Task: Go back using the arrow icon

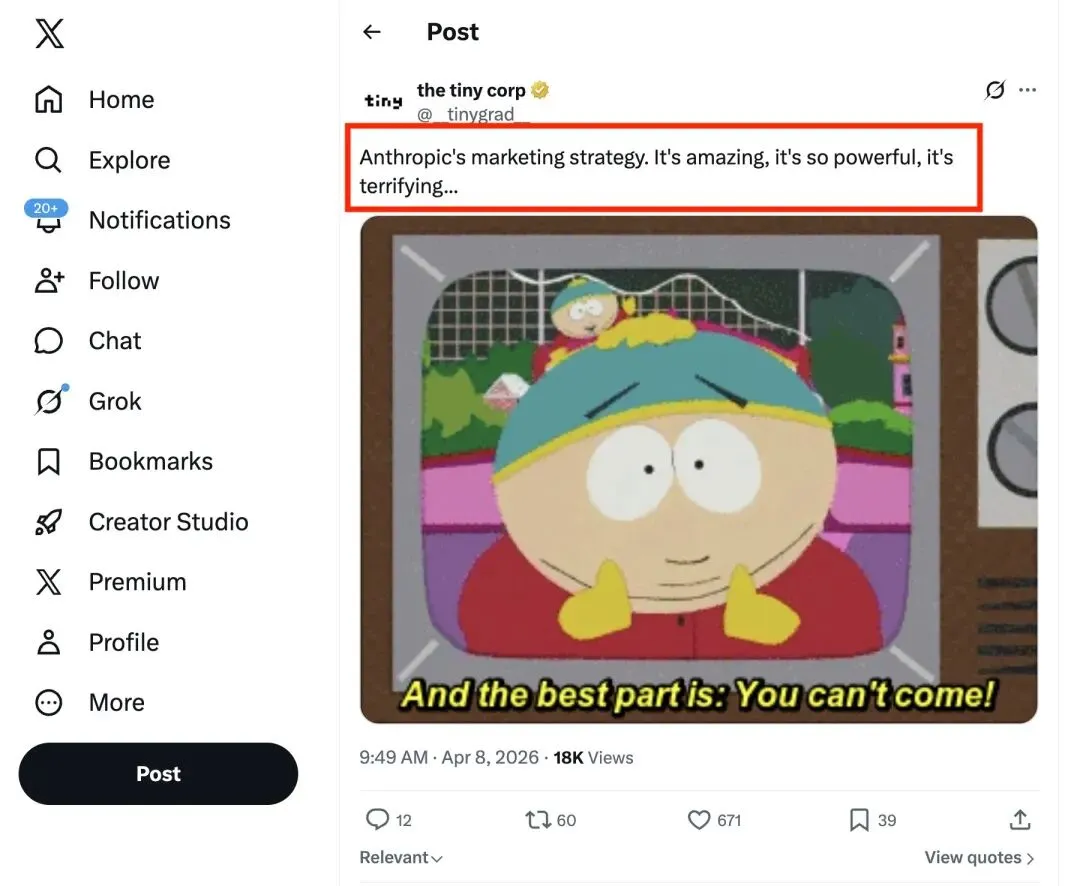Action: (x=372, y=32)
